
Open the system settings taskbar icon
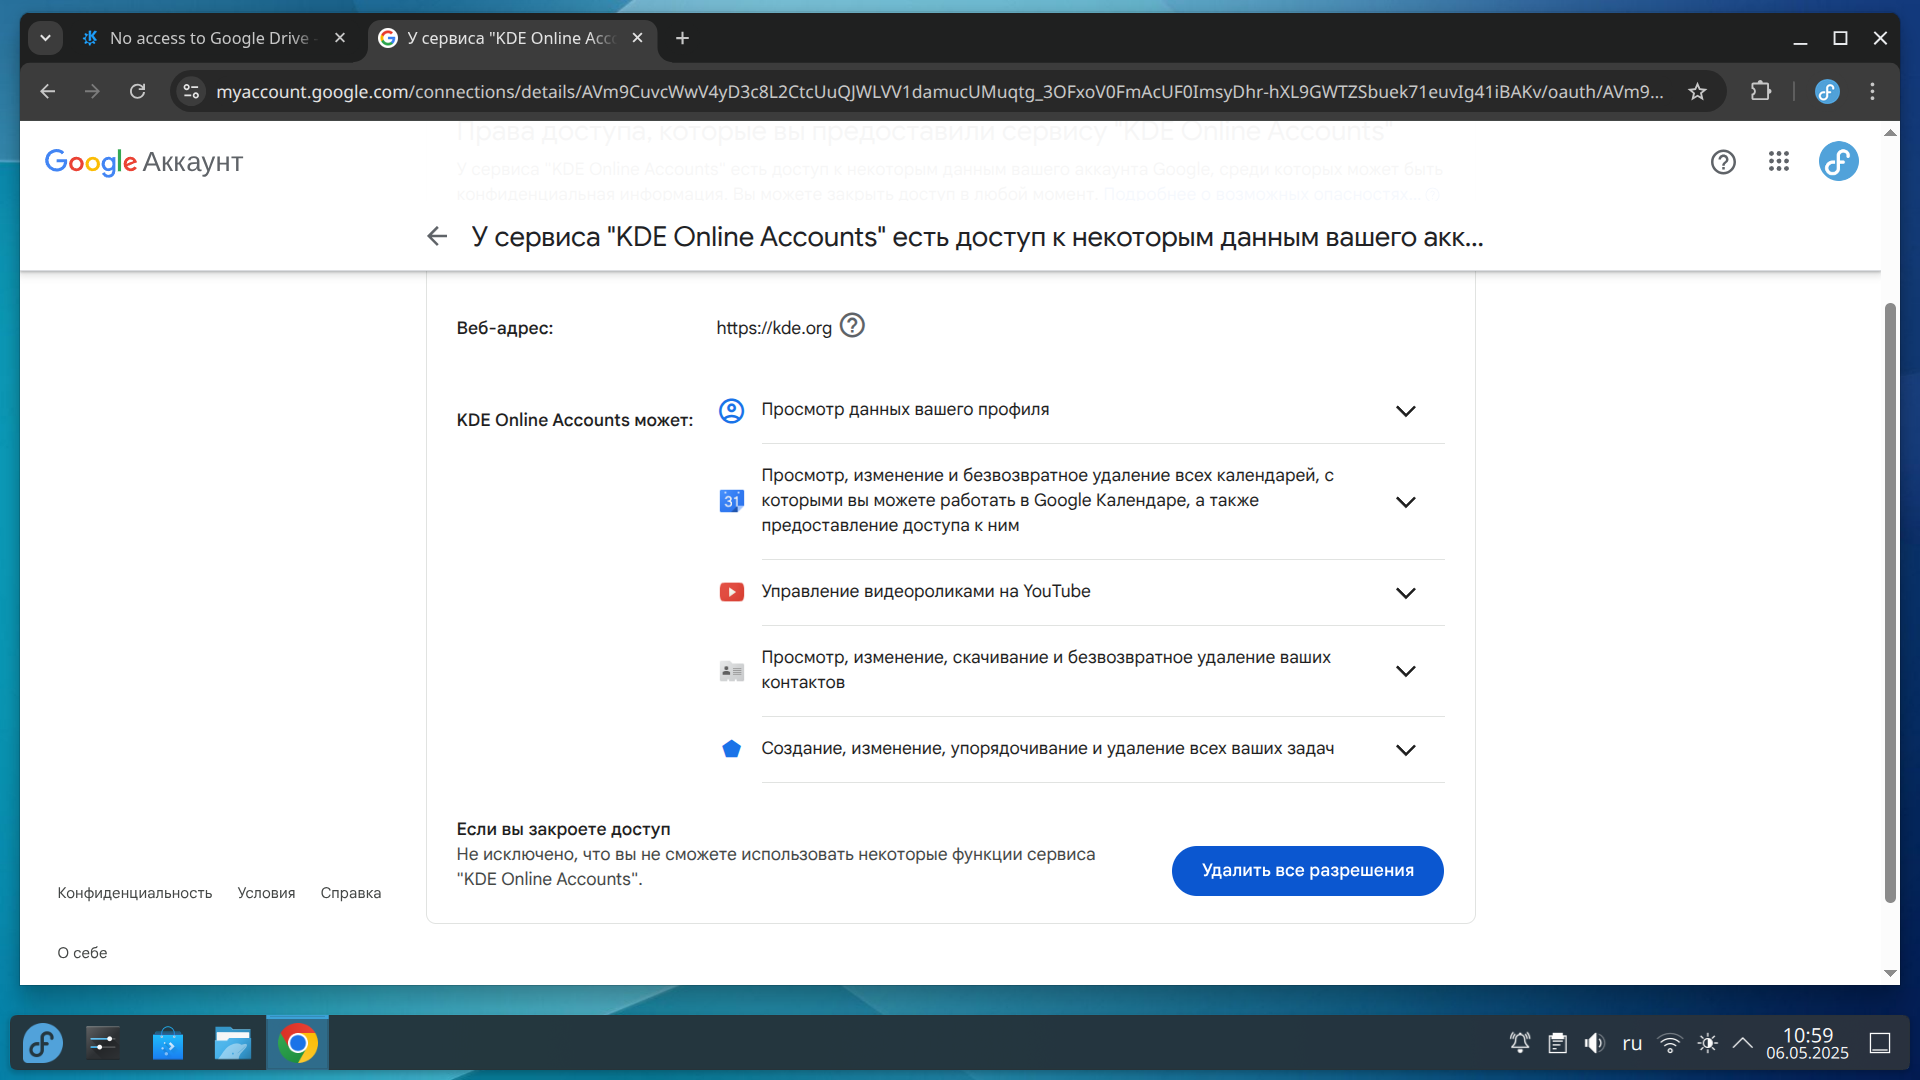tap(103, 1044)
